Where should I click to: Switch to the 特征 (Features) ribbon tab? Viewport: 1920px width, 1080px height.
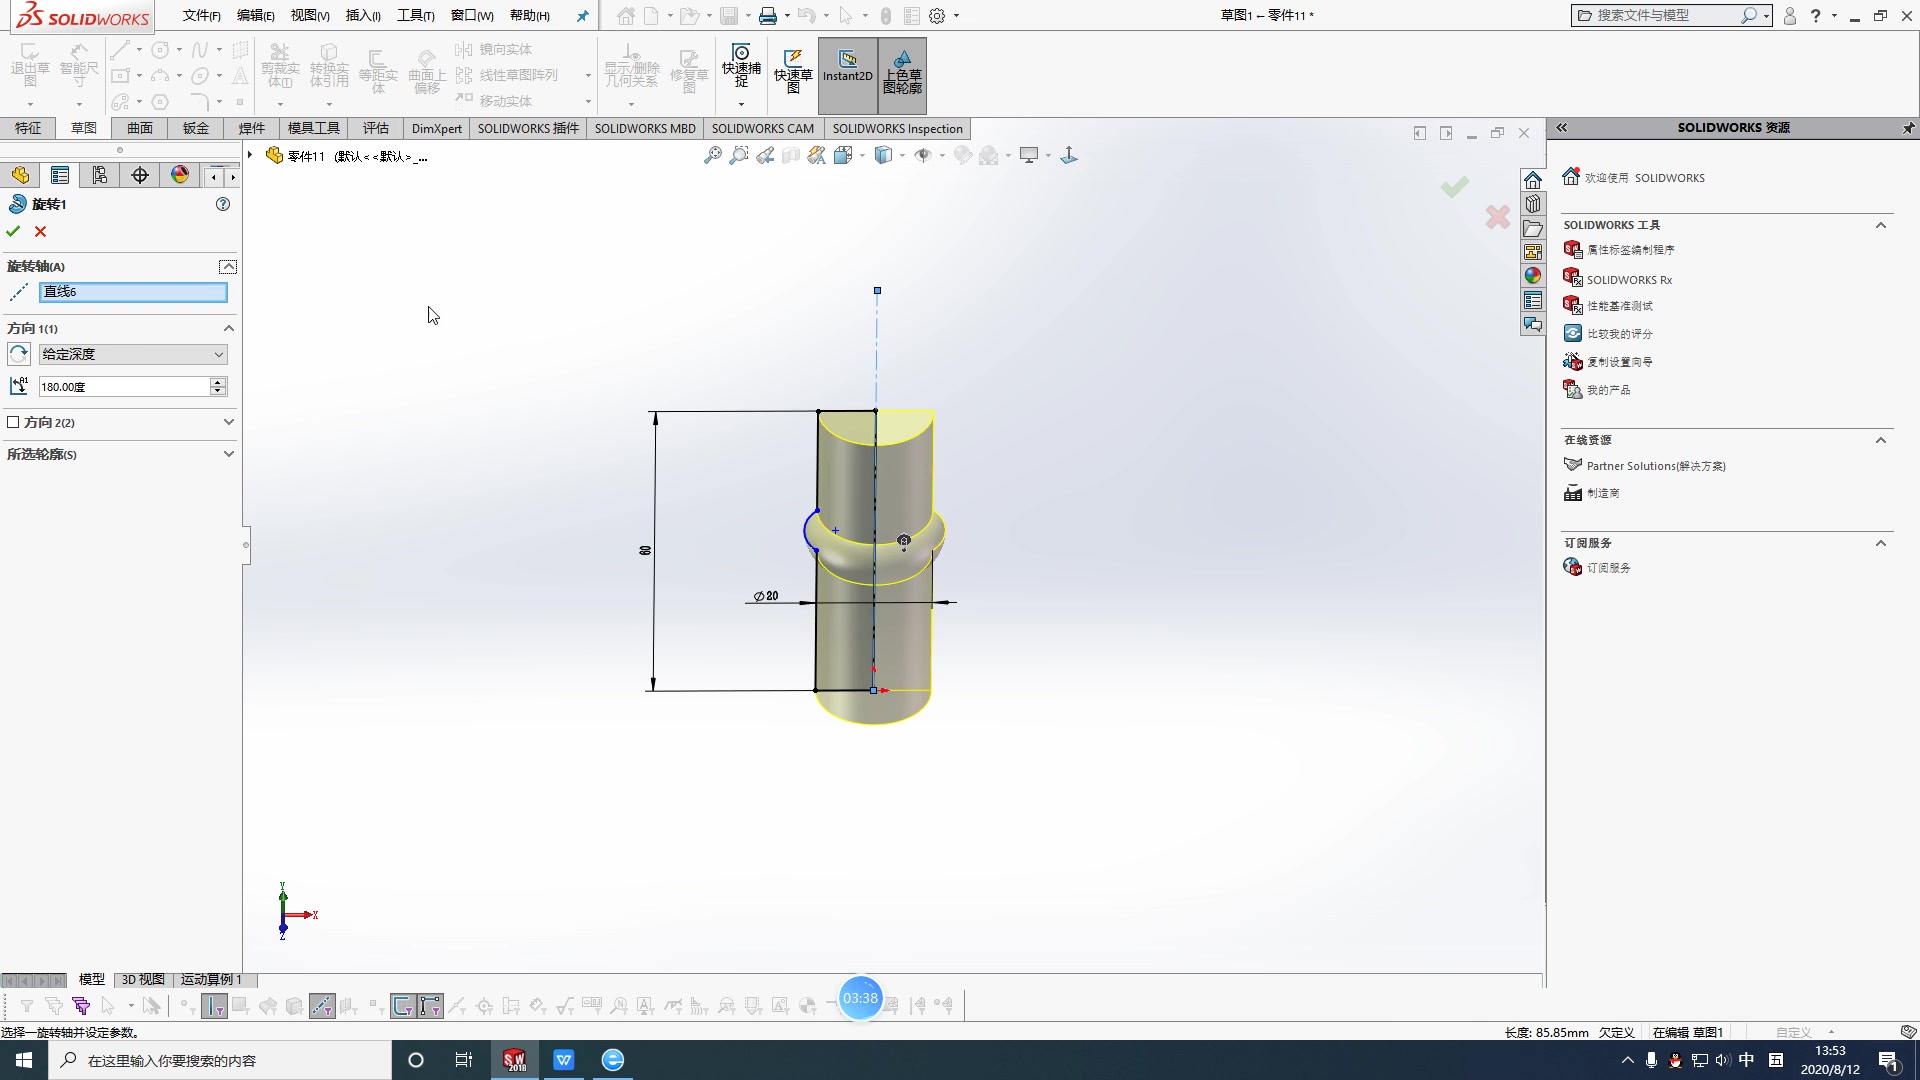click(28, 128)
